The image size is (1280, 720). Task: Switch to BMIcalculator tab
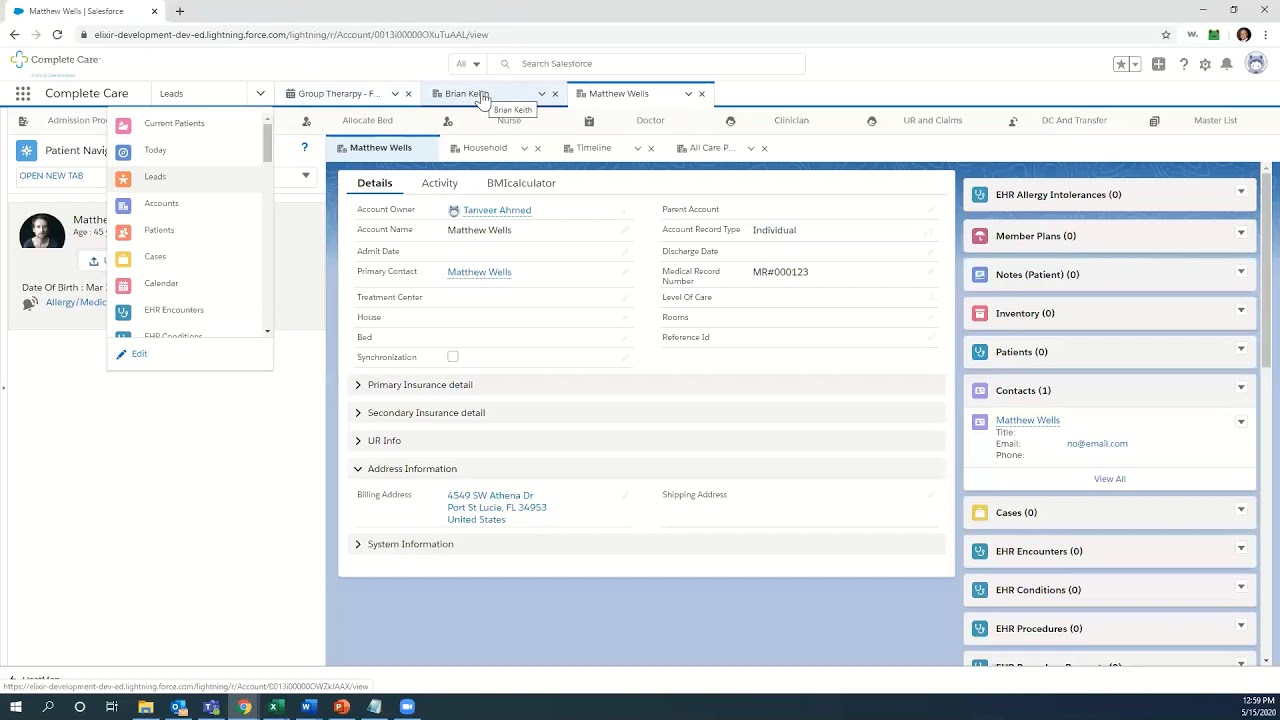pyautogui.click(x=521, y=183)
